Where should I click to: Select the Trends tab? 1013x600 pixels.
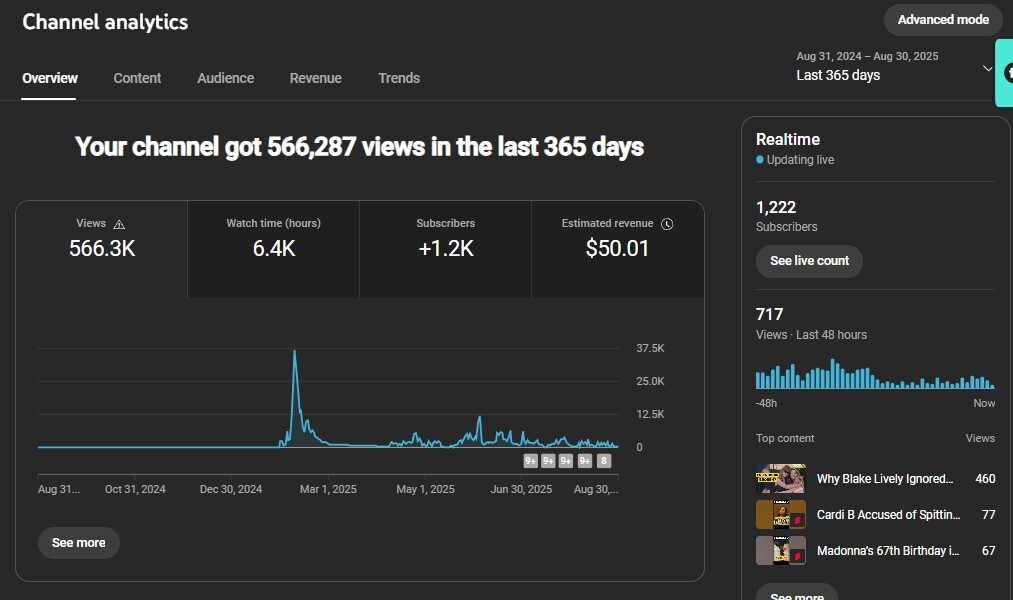point(399,78)
